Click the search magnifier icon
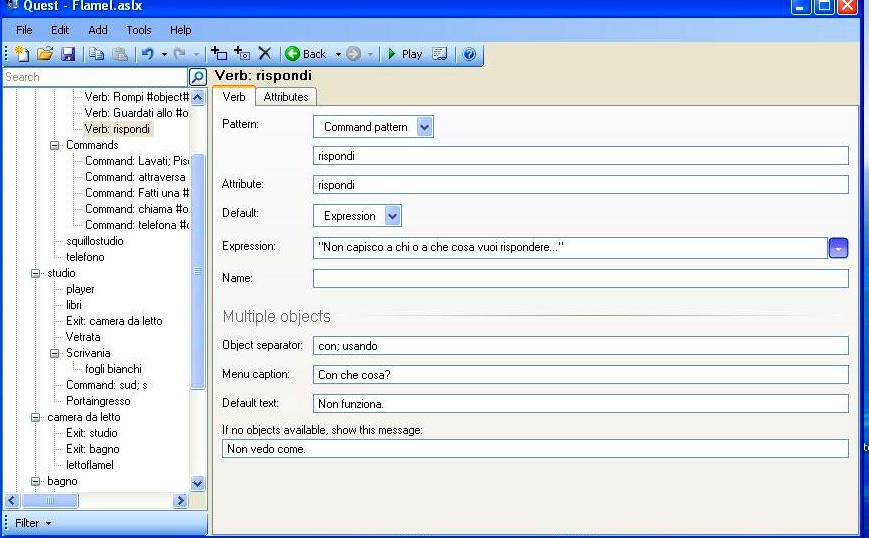The image size is (869, 538). click(x=198, y=77)
